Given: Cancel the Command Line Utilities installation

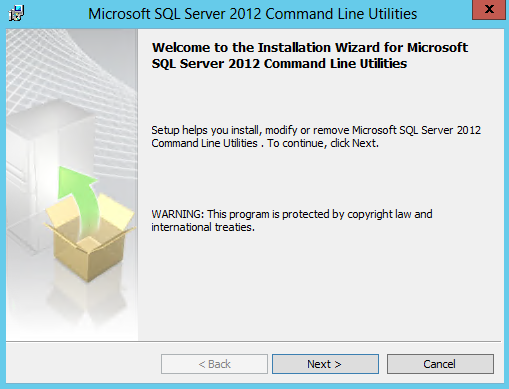Looking at the screenshot, I should (440, 364).
